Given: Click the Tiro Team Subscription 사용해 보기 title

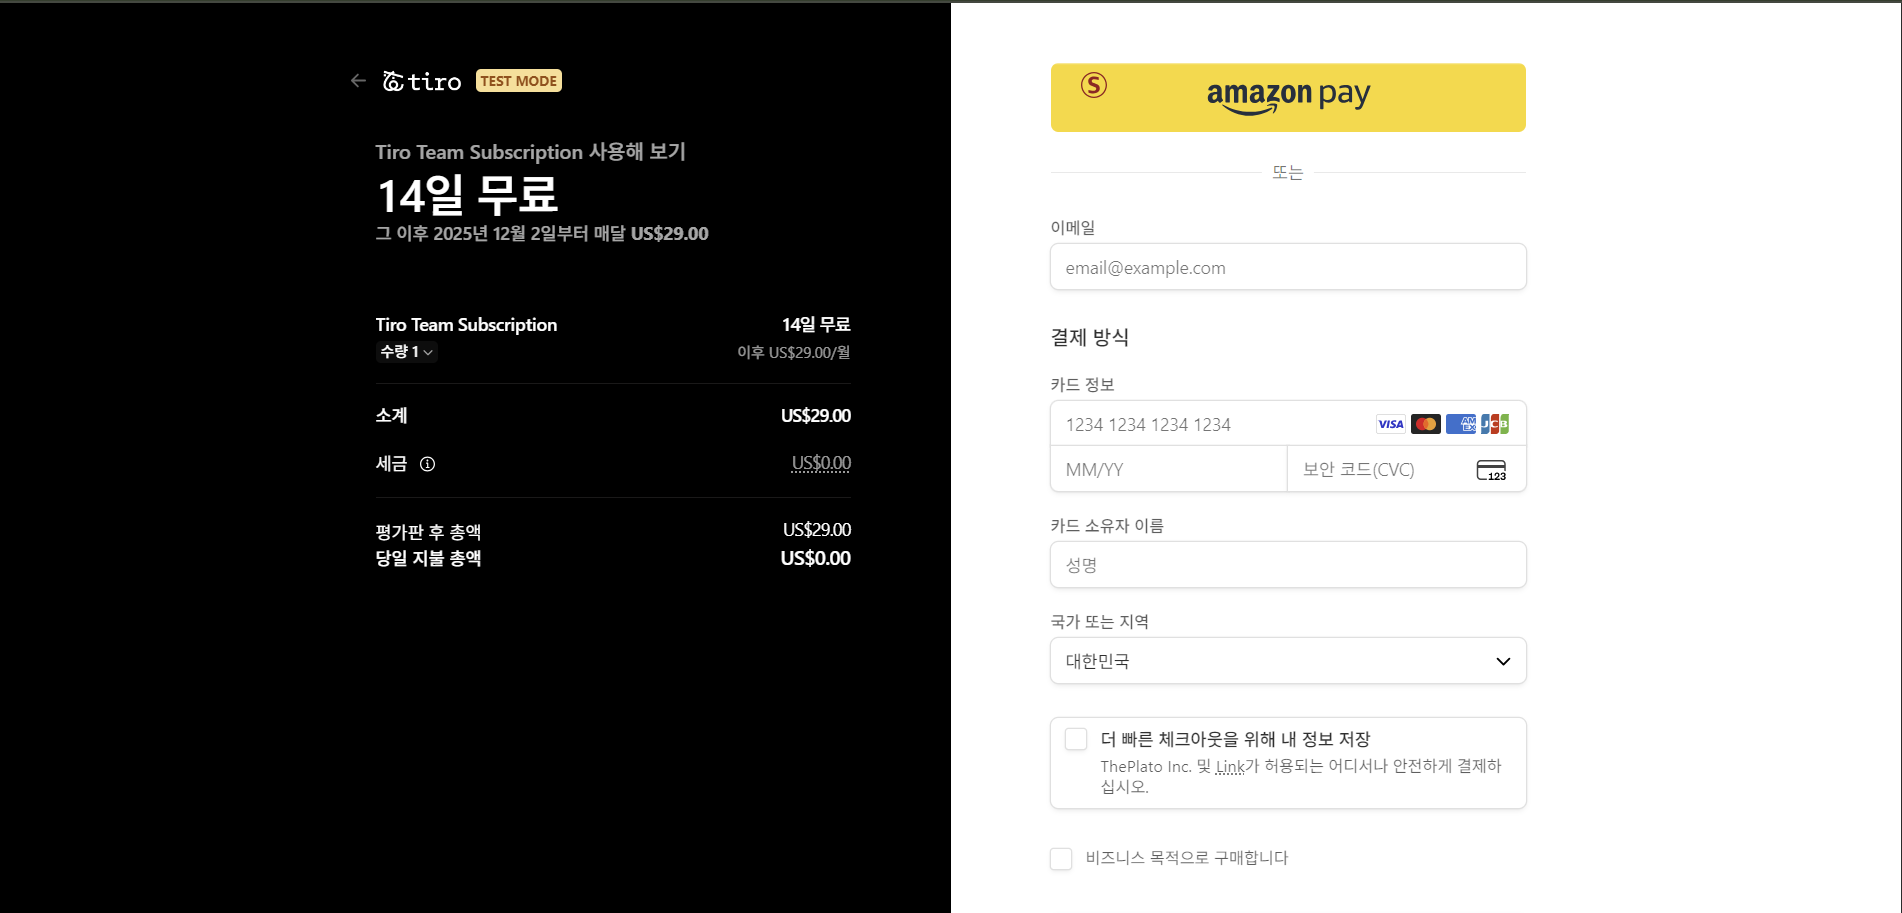Looking at the screenshot, I should click(x=531, y=152).
